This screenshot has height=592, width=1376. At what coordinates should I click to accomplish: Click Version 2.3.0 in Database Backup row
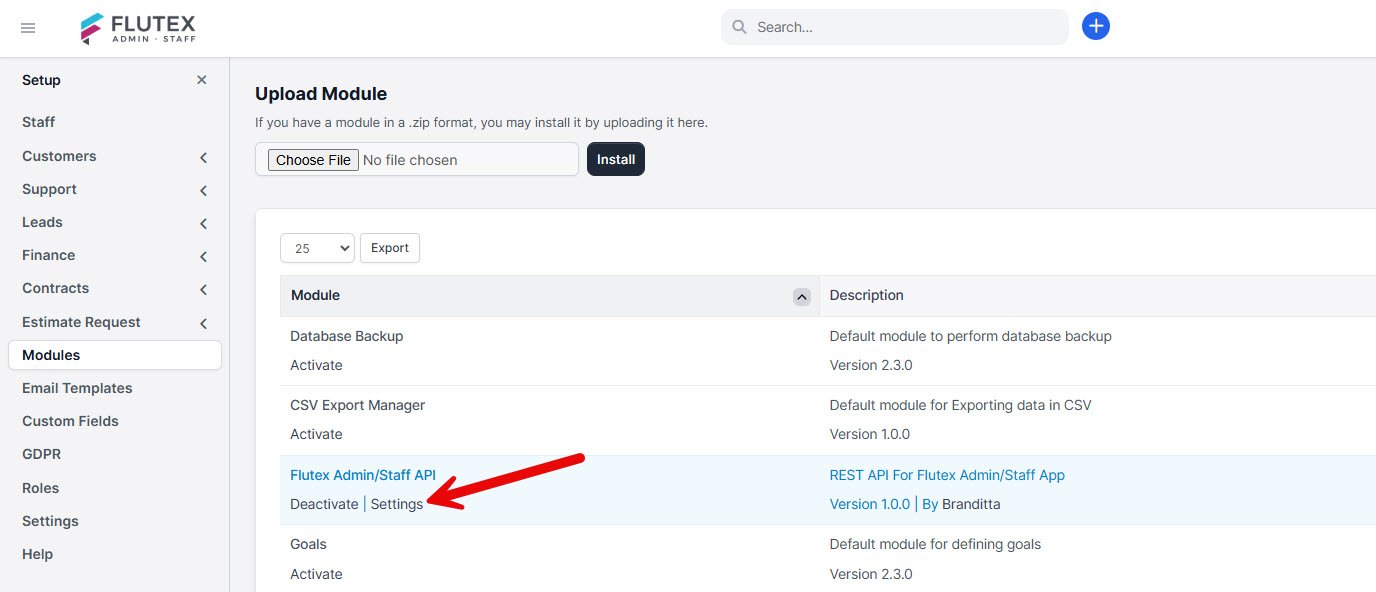(x=871, y=365)
